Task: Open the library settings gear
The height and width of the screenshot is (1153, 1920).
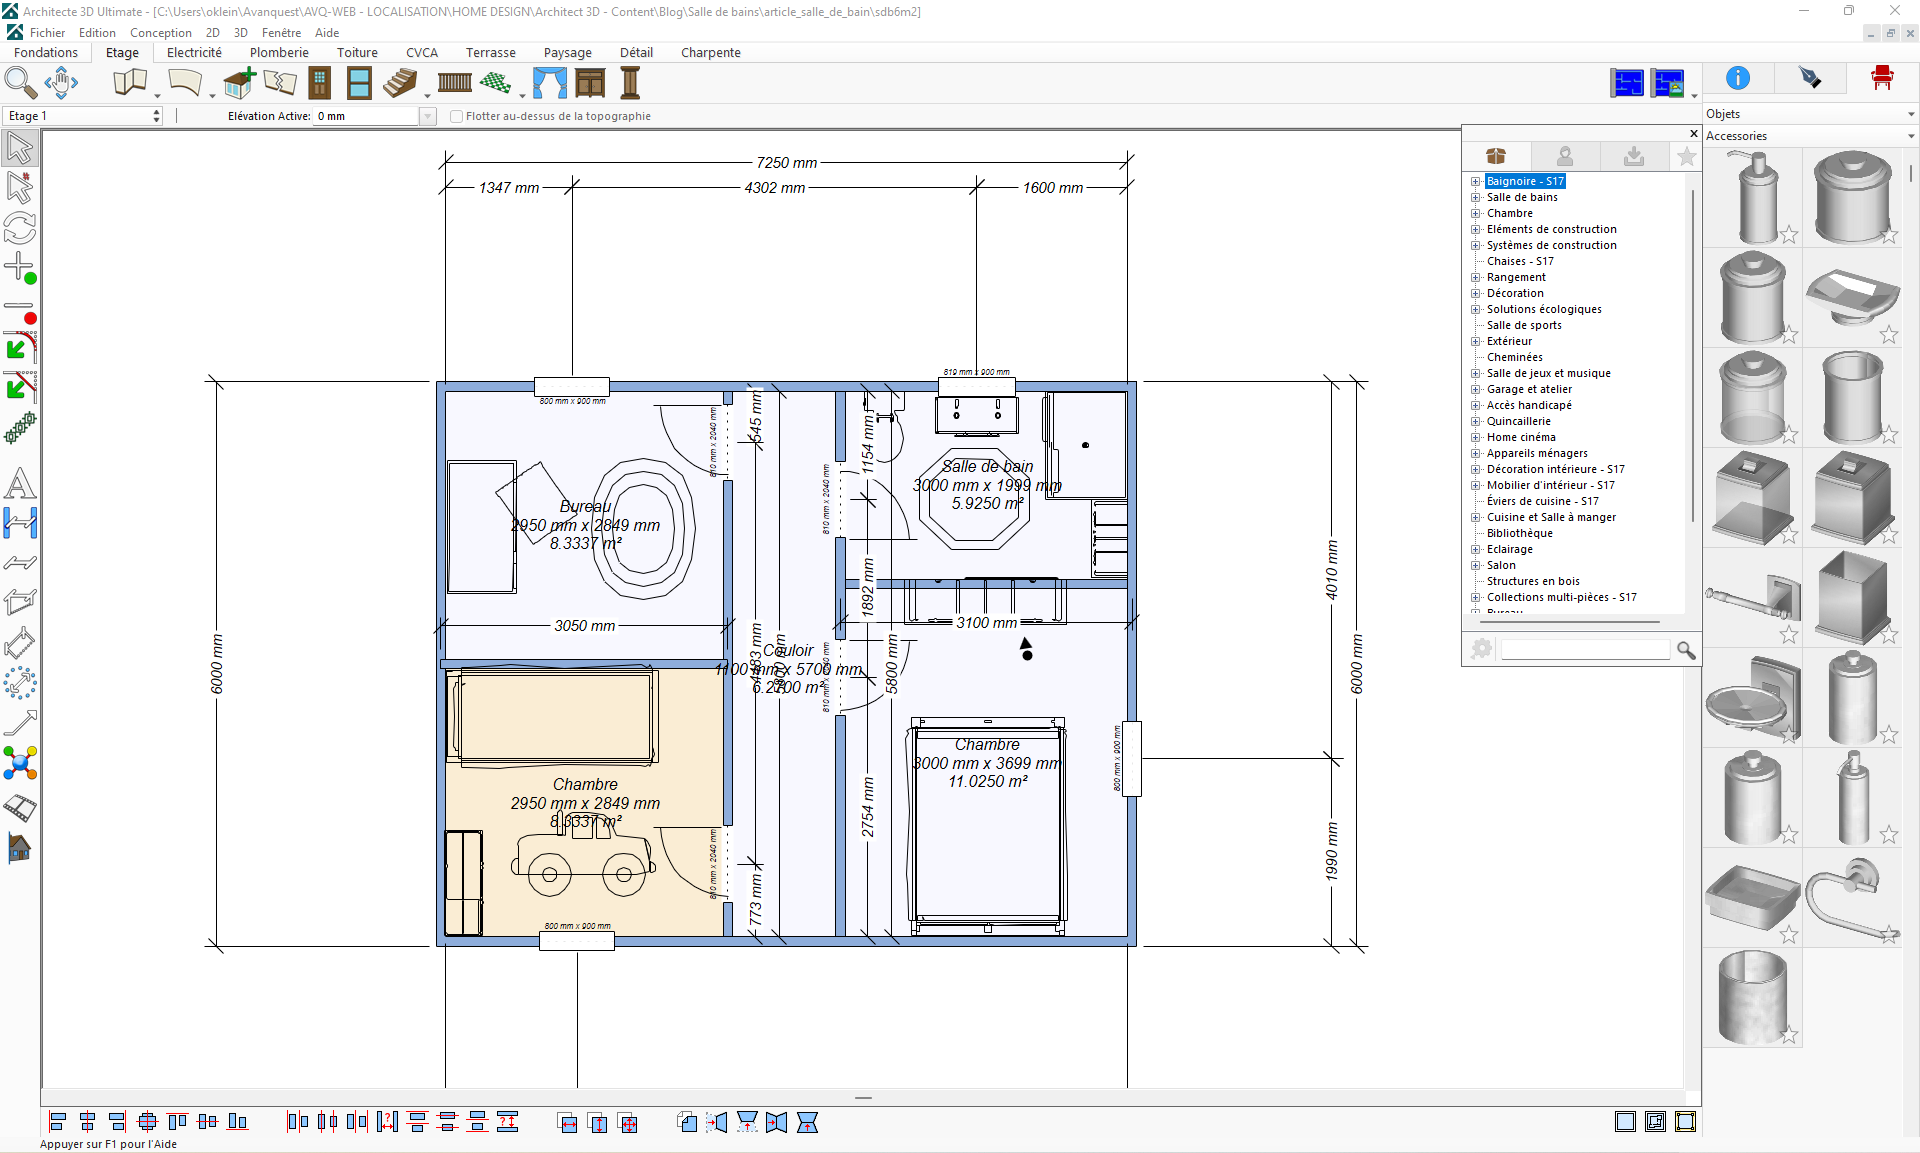Action: [x=1481, y=649]
